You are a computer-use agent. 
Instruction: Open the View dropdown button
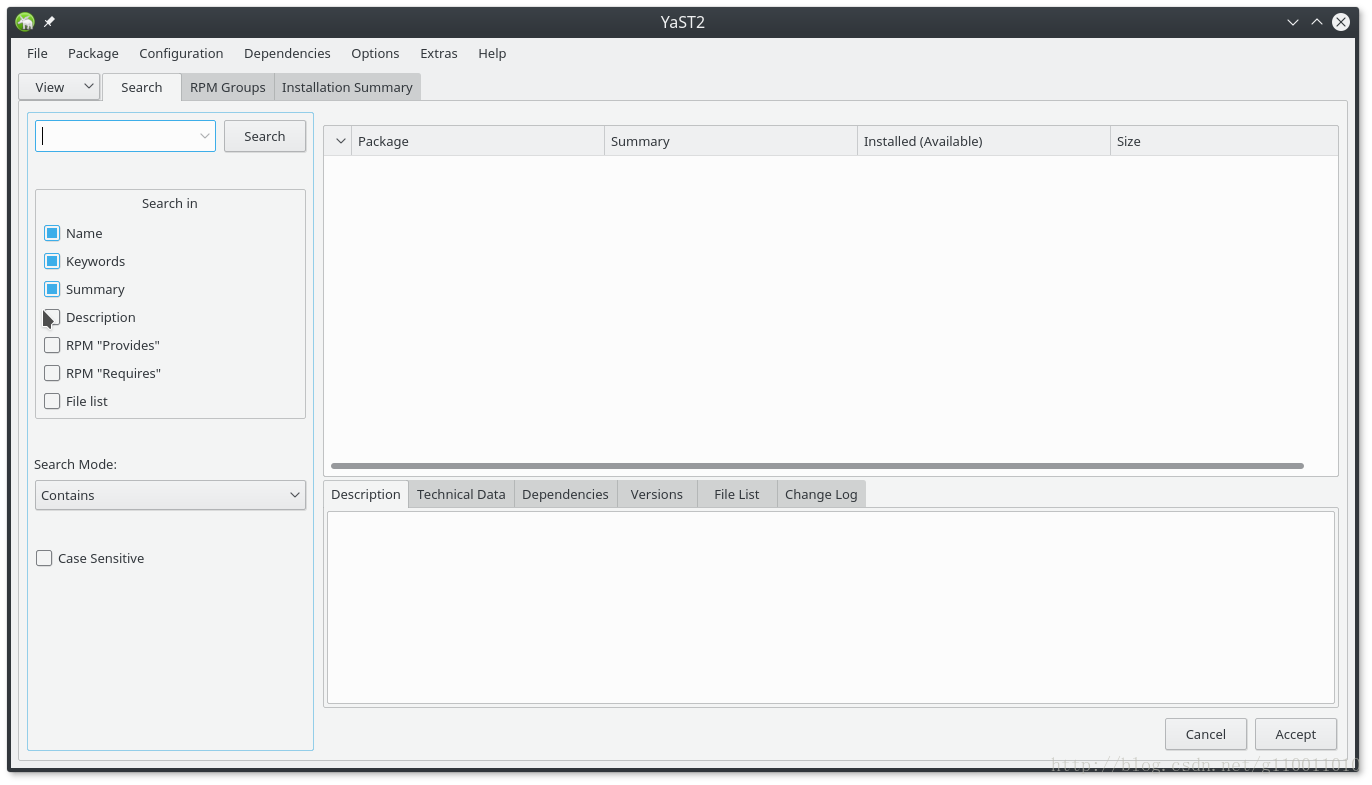coord(59,87)
